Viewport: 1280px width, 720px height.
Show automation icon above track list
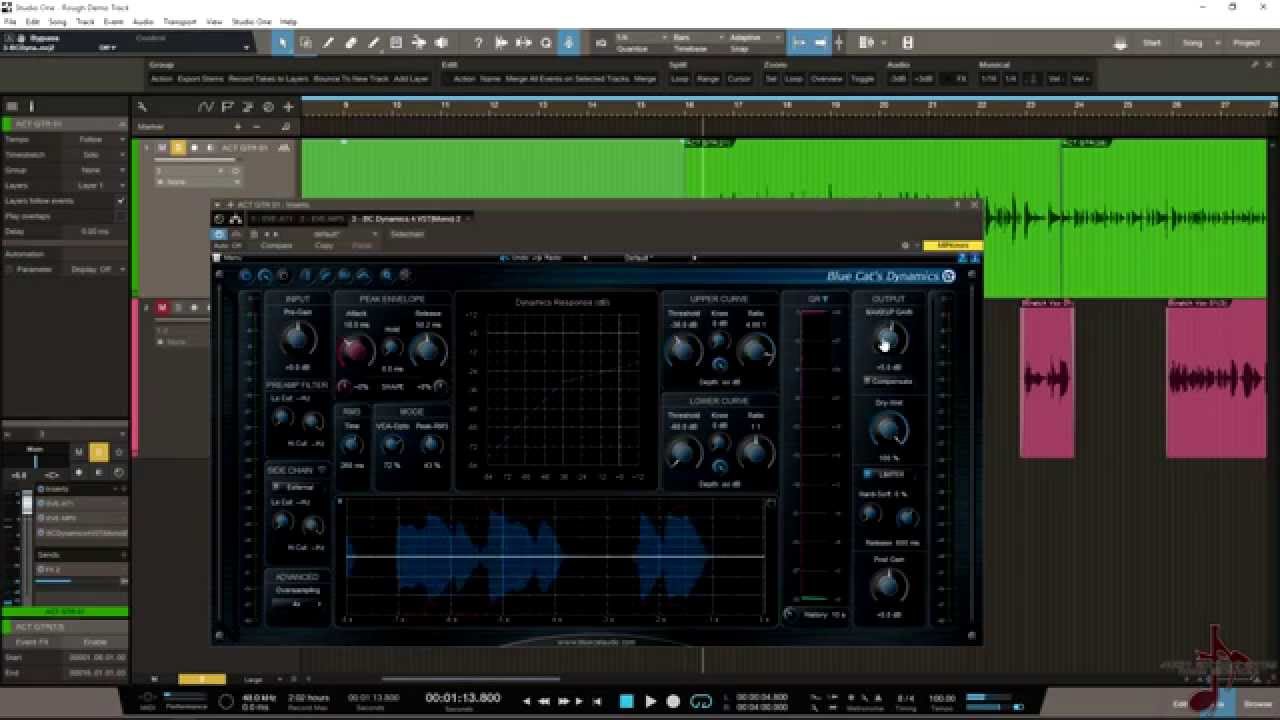(x=206, y=107)
